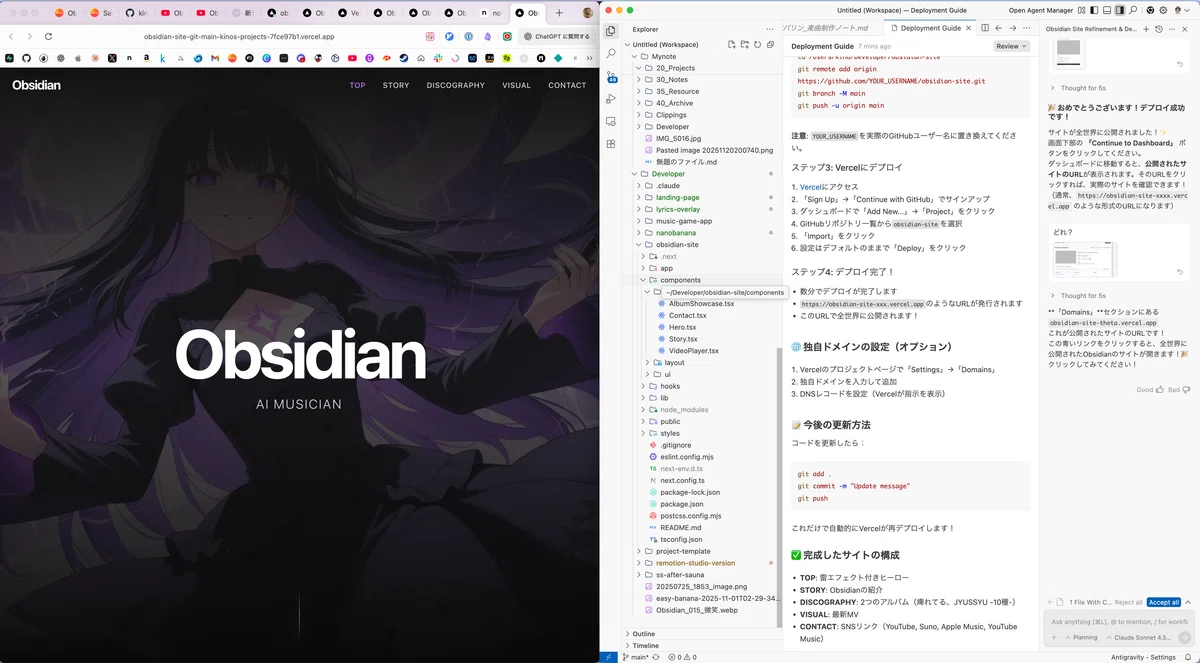Open the Planning mode dropdown
Screen dimensions: 1200x663
pyautogui.click(x=1079, y=637)
